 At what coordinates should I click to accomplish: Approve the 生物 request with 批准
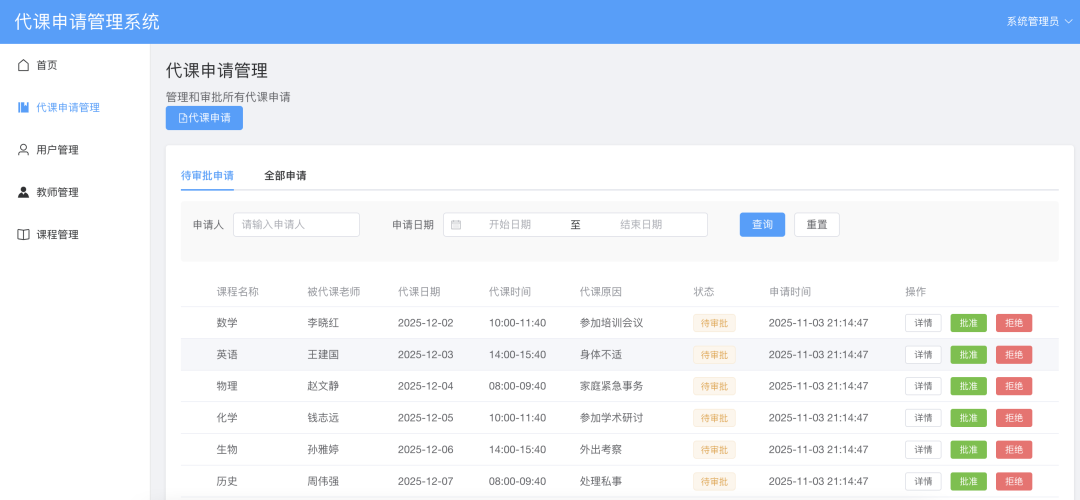[x=968, y=450]
